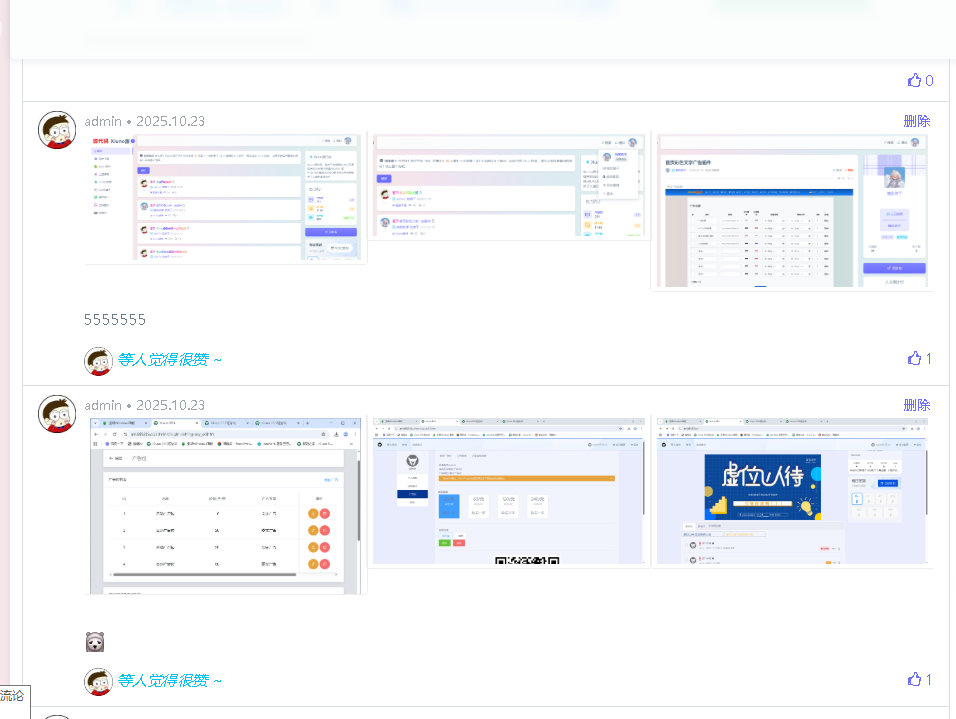Click small liker avatar under the 5555555 comment
This screenshot has width=956, height=719.
98,360
